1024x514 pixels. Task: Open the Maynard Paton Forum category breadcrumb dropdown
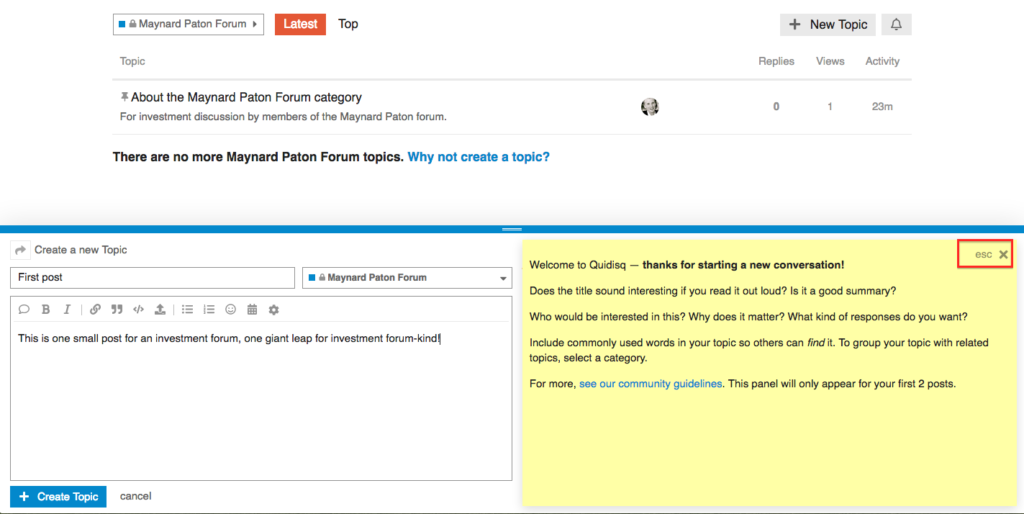[x=188, y=24]
